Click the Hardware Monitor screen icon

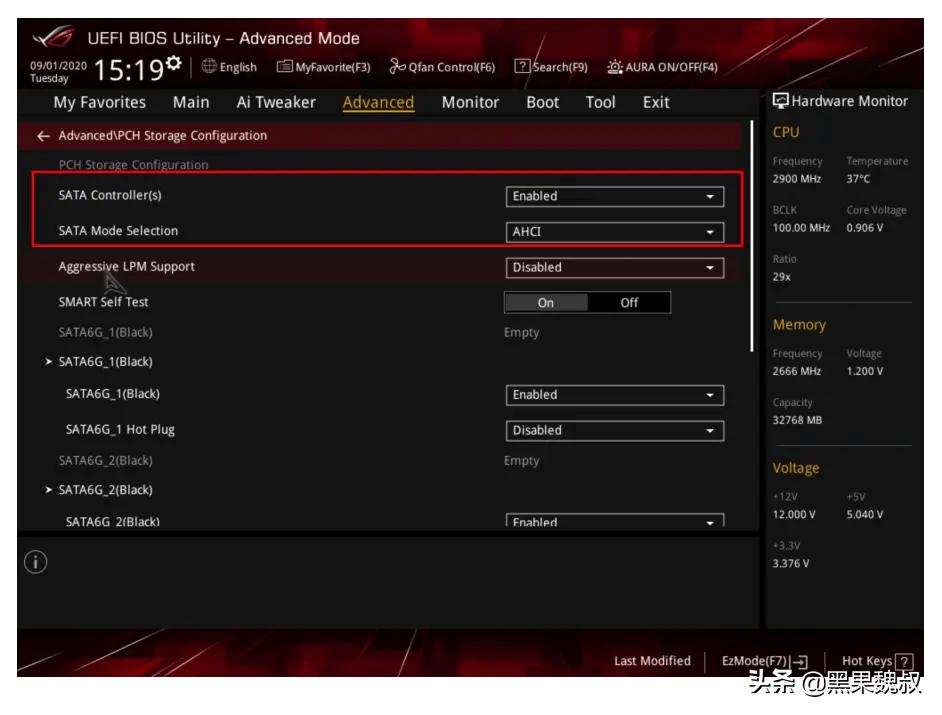click(x=780, y=101)
